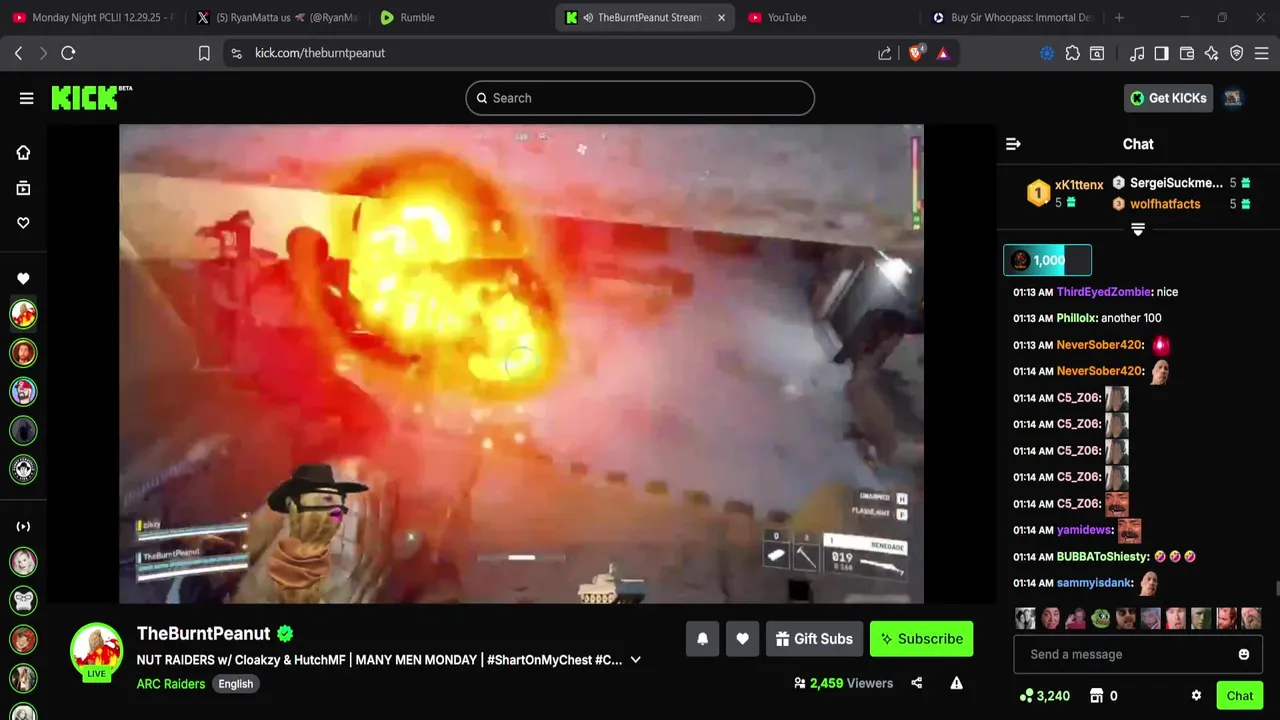Screen dimensions: 1280x720
Task: Open Following heart icon in sidebar
Action: coord(23,223)
